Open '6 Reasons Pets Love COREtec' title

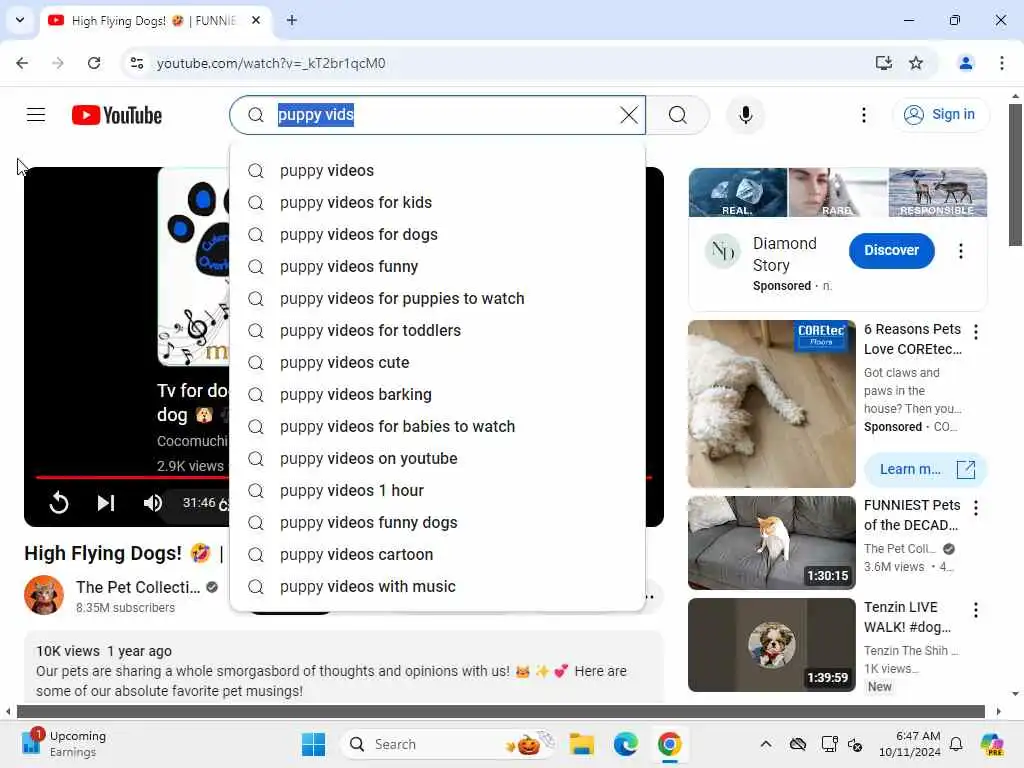[x=912, y=339]
